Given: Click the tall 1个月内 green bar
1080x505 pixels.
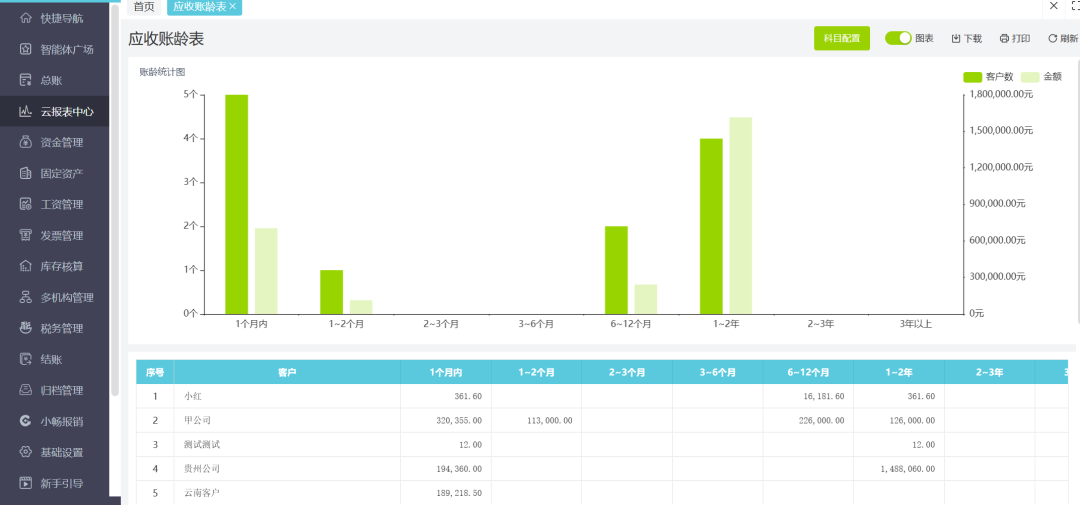Looking at the screenshot, I should click(236, 204).
